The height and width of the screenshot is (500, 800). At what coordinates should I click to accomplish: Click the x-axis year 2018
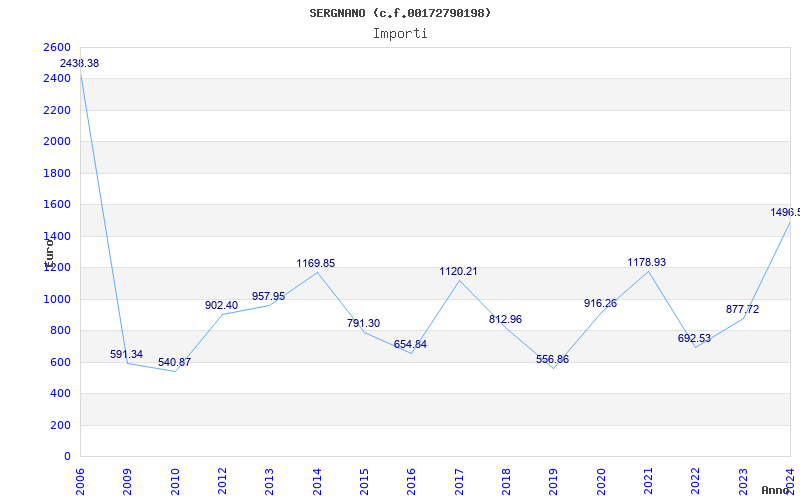[x=506, y=481]
